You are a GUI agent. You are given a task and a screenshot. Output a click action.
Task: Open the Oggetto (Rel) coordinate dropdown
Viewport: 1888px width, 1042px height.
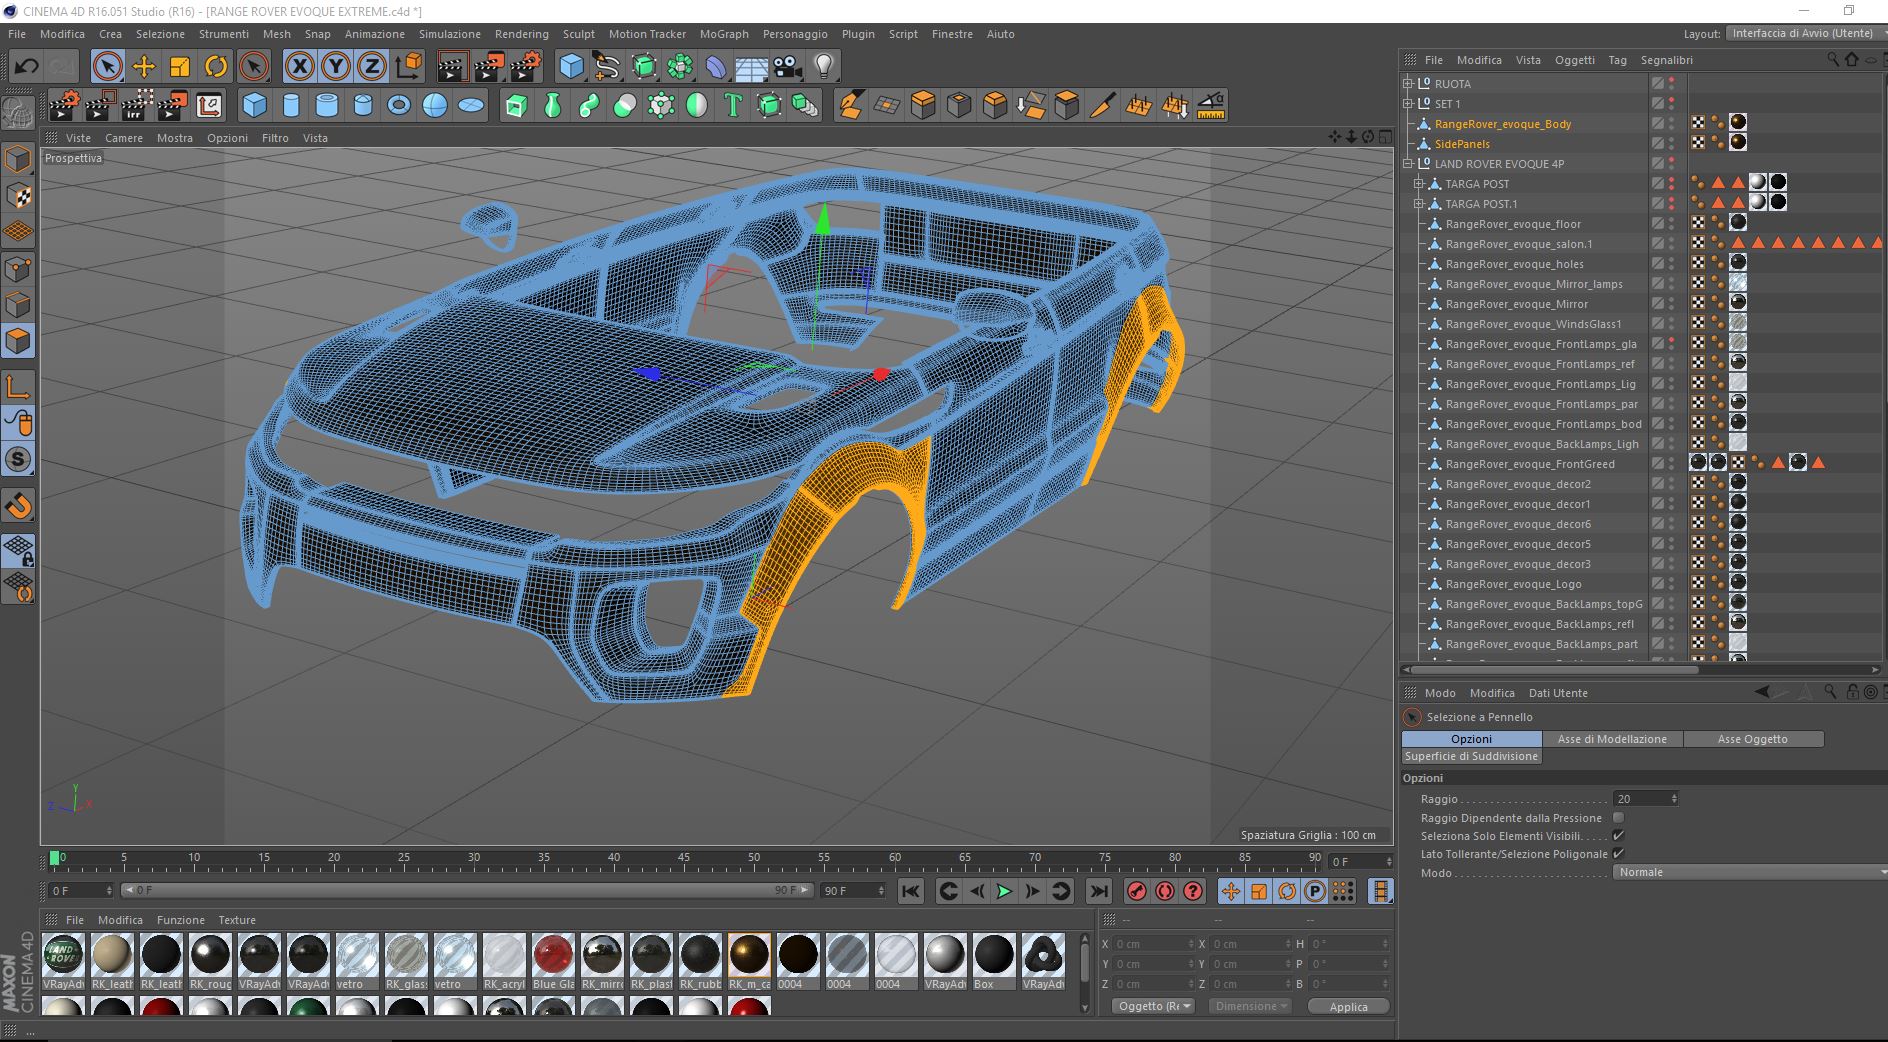(1155, 1006)
